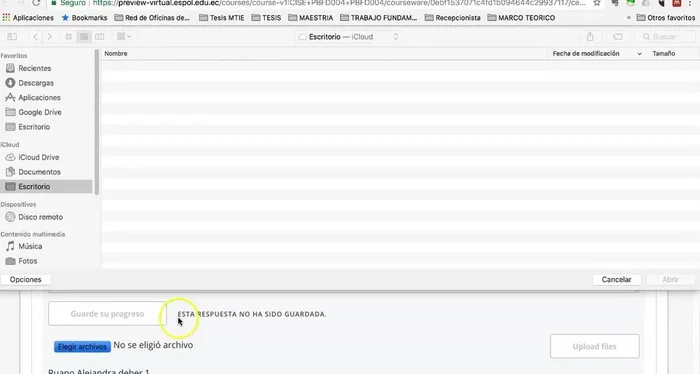Click the Upload files button
This screenshot has width=700, height=374.
pyautogui.click(x=595, y=346)
